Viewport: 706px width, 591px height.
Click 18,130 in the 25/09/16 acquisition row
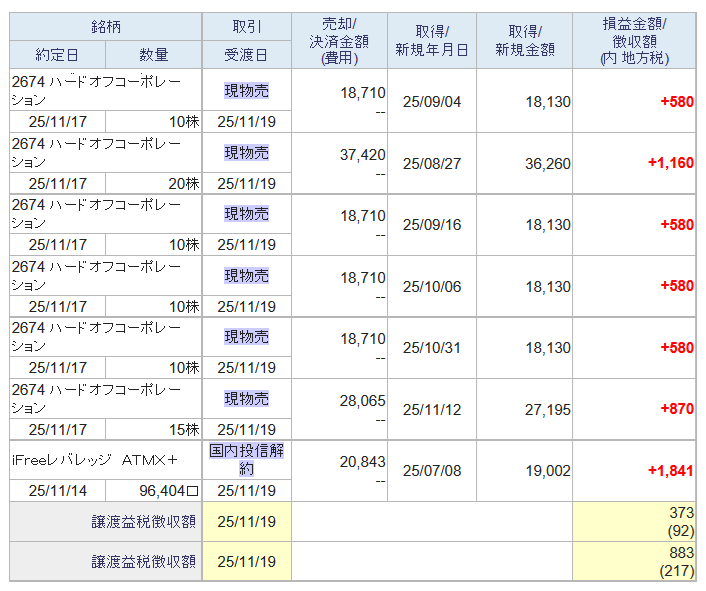[x=548, y=225]
